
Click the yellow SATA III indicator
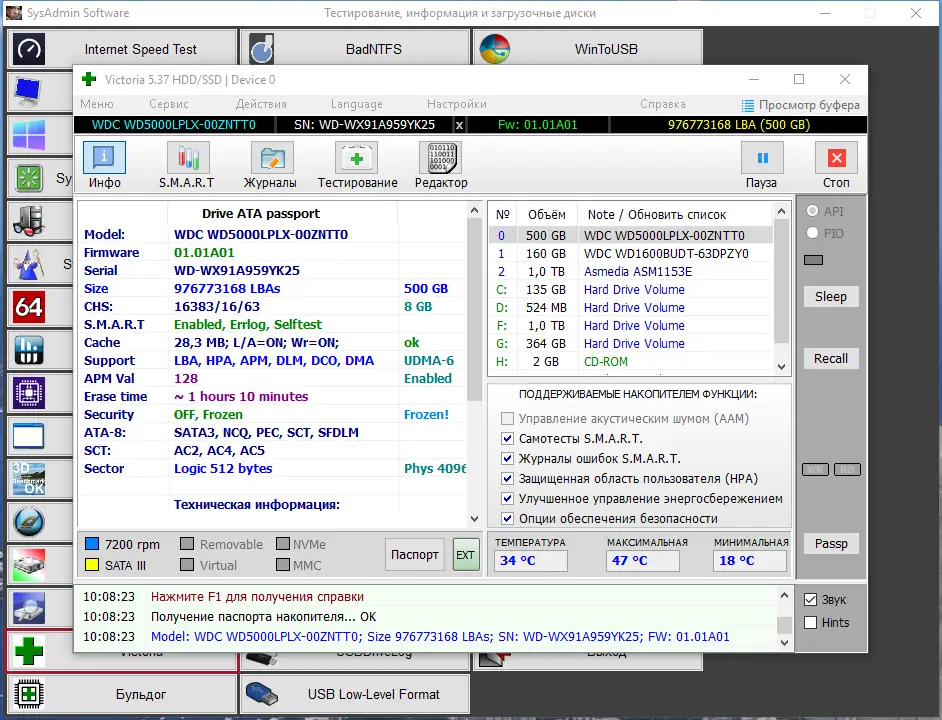(92, 565)
